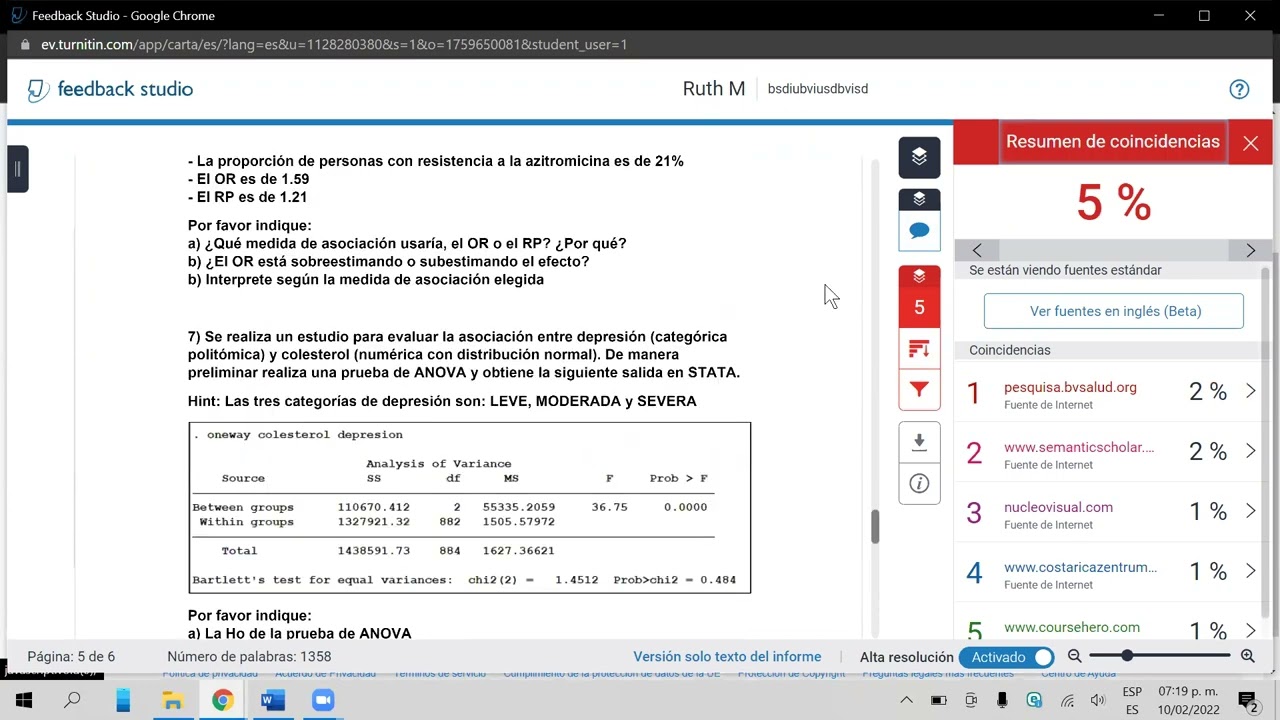This screenshot has height=720, width=1280.
Task: Click the zoom out magnifier icon
Action: tap(1074, 656)
